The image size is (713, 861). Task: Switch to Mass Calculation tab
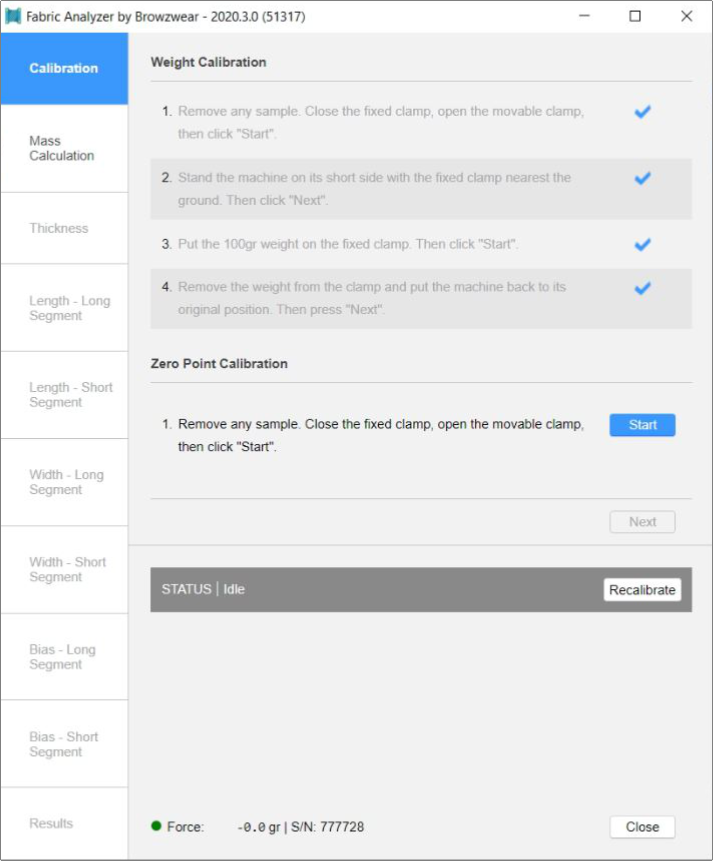click(64, 148)
